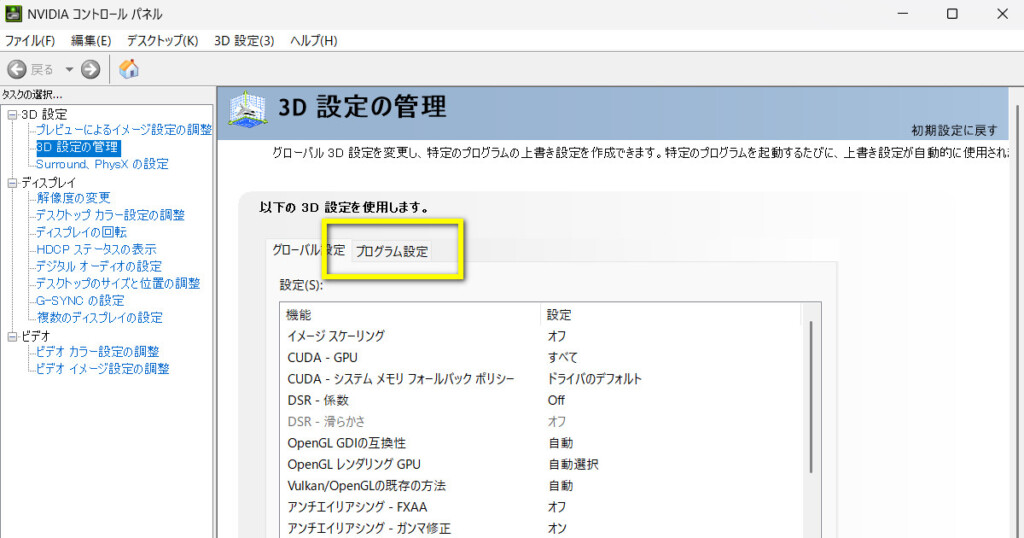Click the Back arrow icon in toolbar
Image resolution: width=1024 pixels, height=538 pixels.
pyautogui.click(x=17, y=69)
